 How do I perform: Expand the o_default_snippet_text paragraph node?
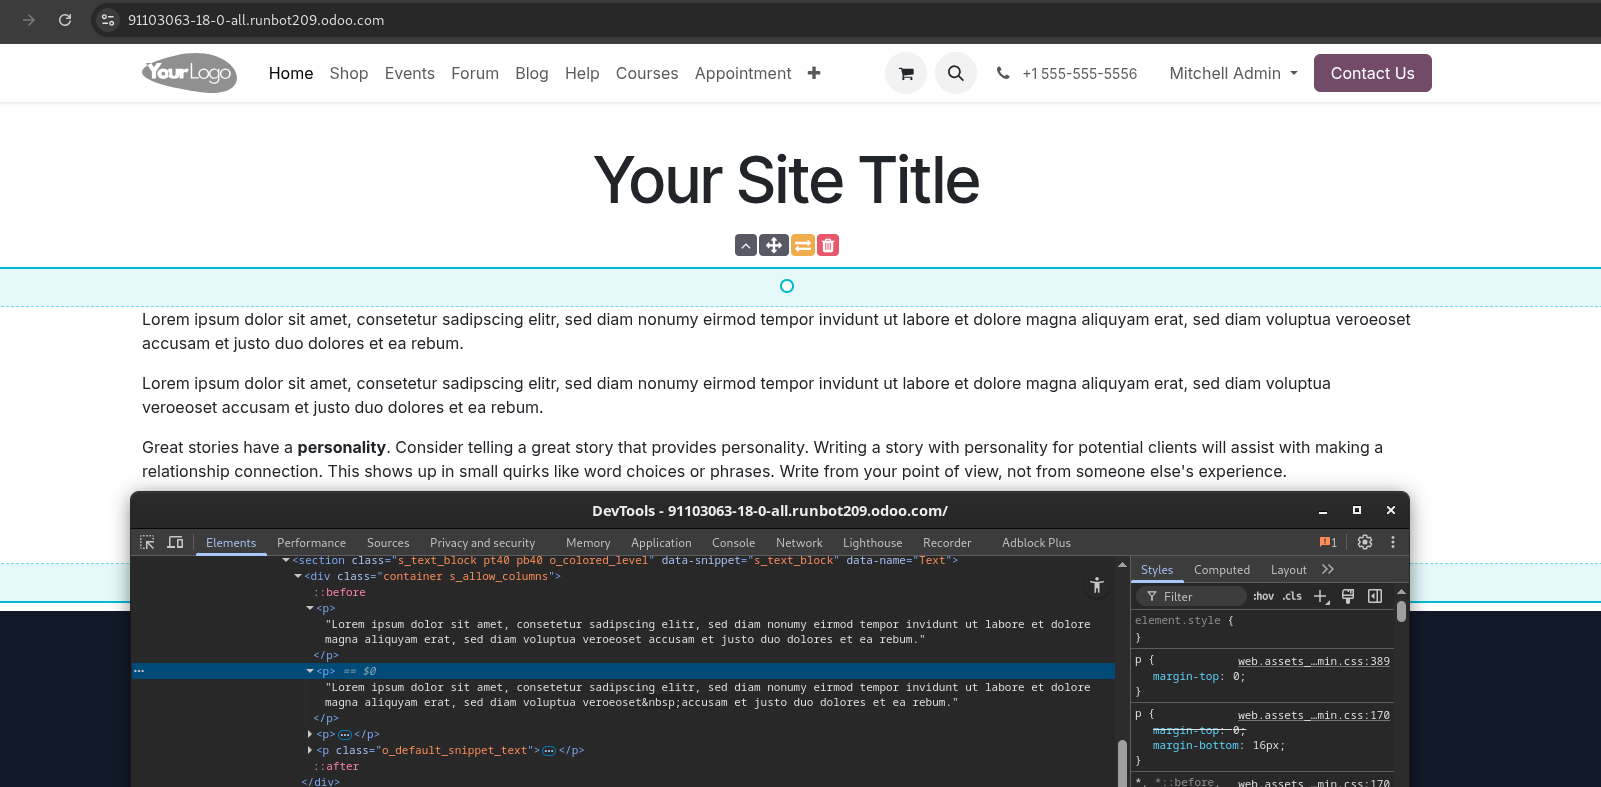tap(310, 750)
